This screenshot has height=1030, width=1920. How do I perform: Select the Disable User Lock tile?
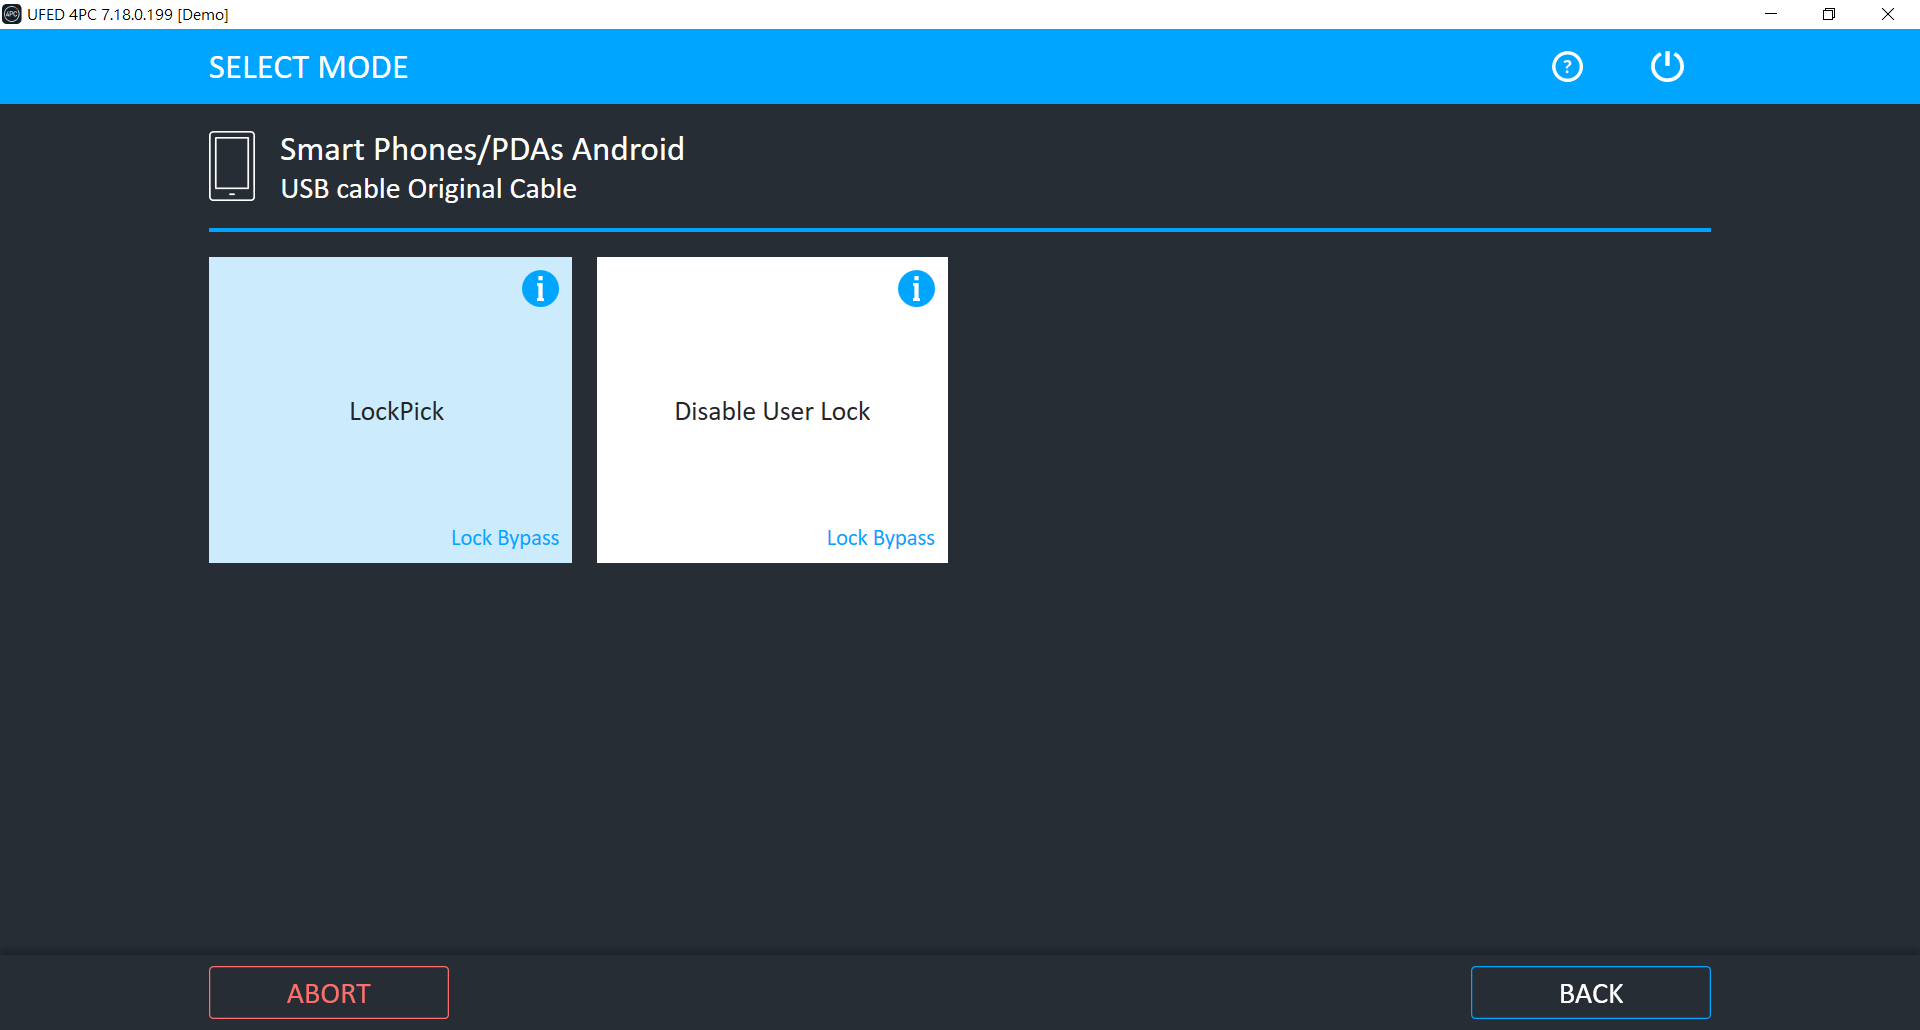(772, 410)
